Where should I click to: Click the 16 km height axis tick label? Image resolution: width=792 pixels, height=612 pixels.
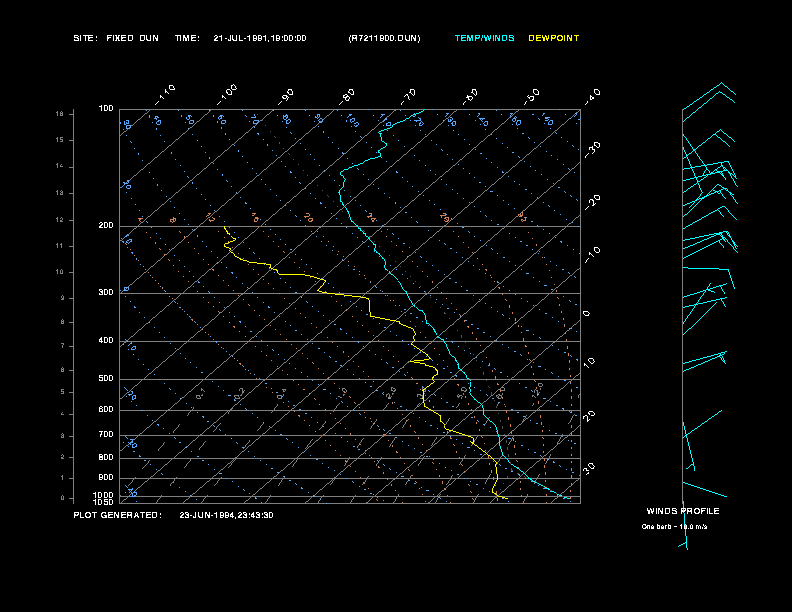pyautogui.click(x=60, y=114)
